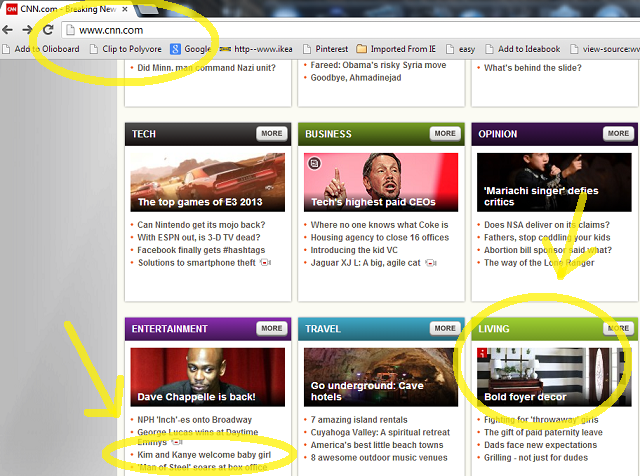Read 'Did Minn. man command Nazi unit?'
This screenshot has width=640, height=476.
(207, 68)
